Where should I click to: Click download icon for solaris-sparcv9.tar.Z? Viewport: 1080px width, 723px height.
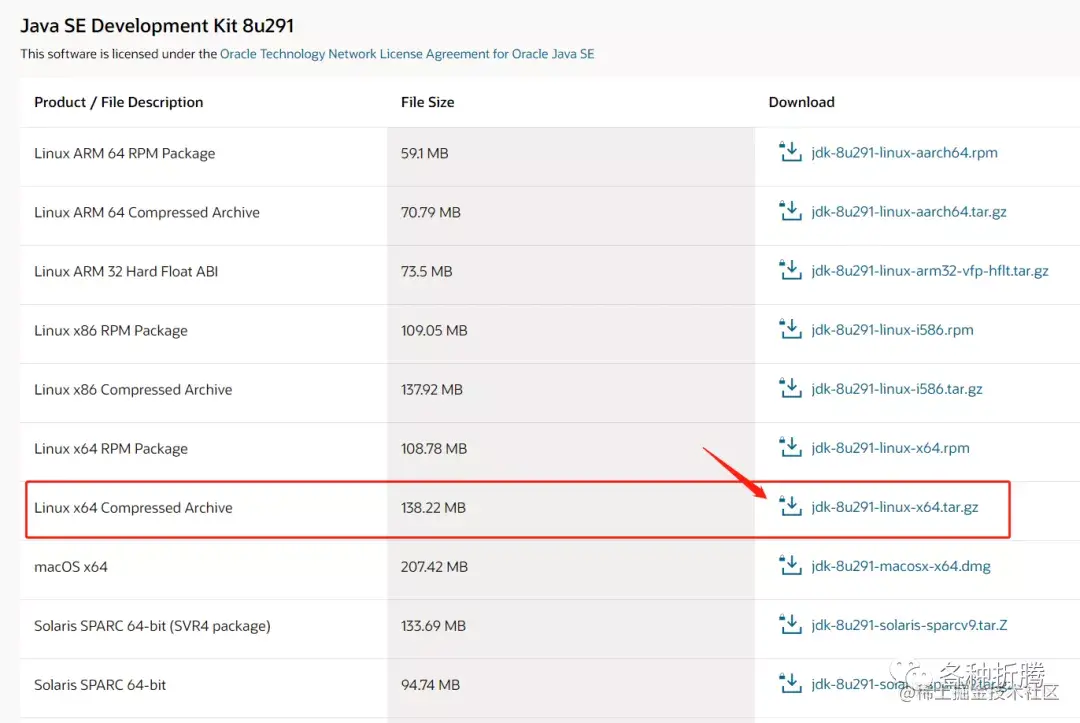point(790,625)
